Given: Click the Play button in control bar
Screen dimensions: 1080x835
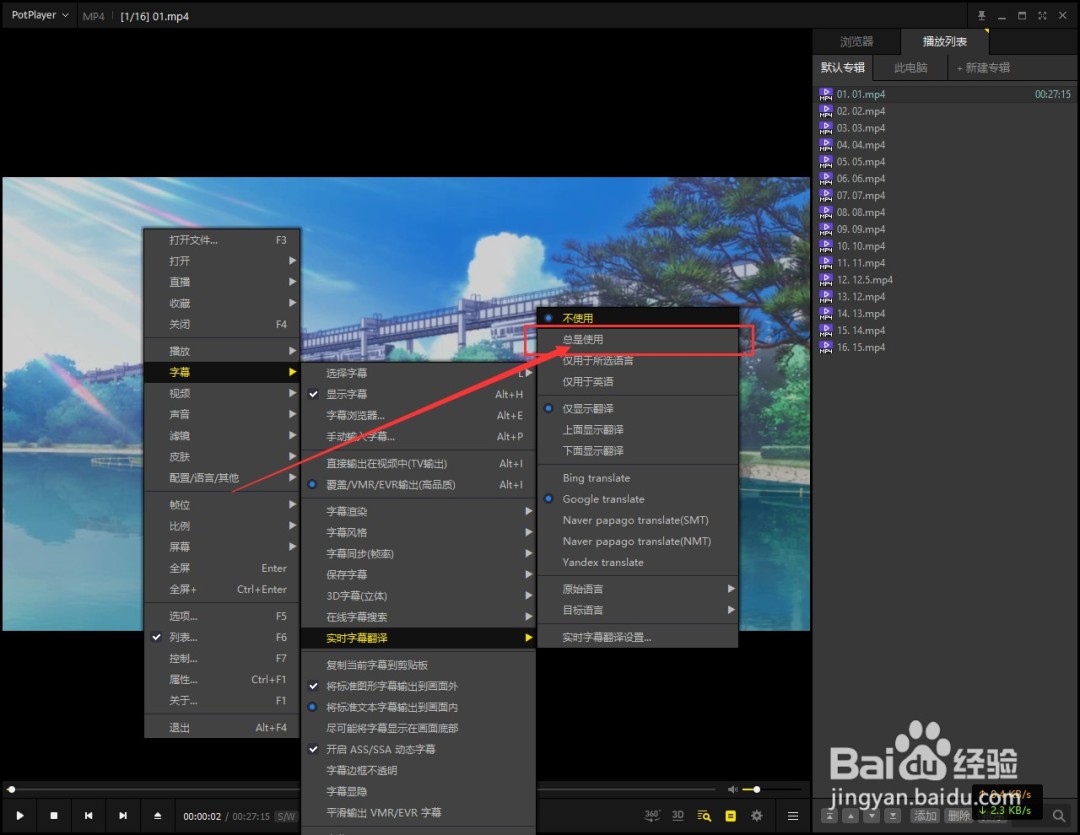Looking at the screenshot, I should point(20,816).
